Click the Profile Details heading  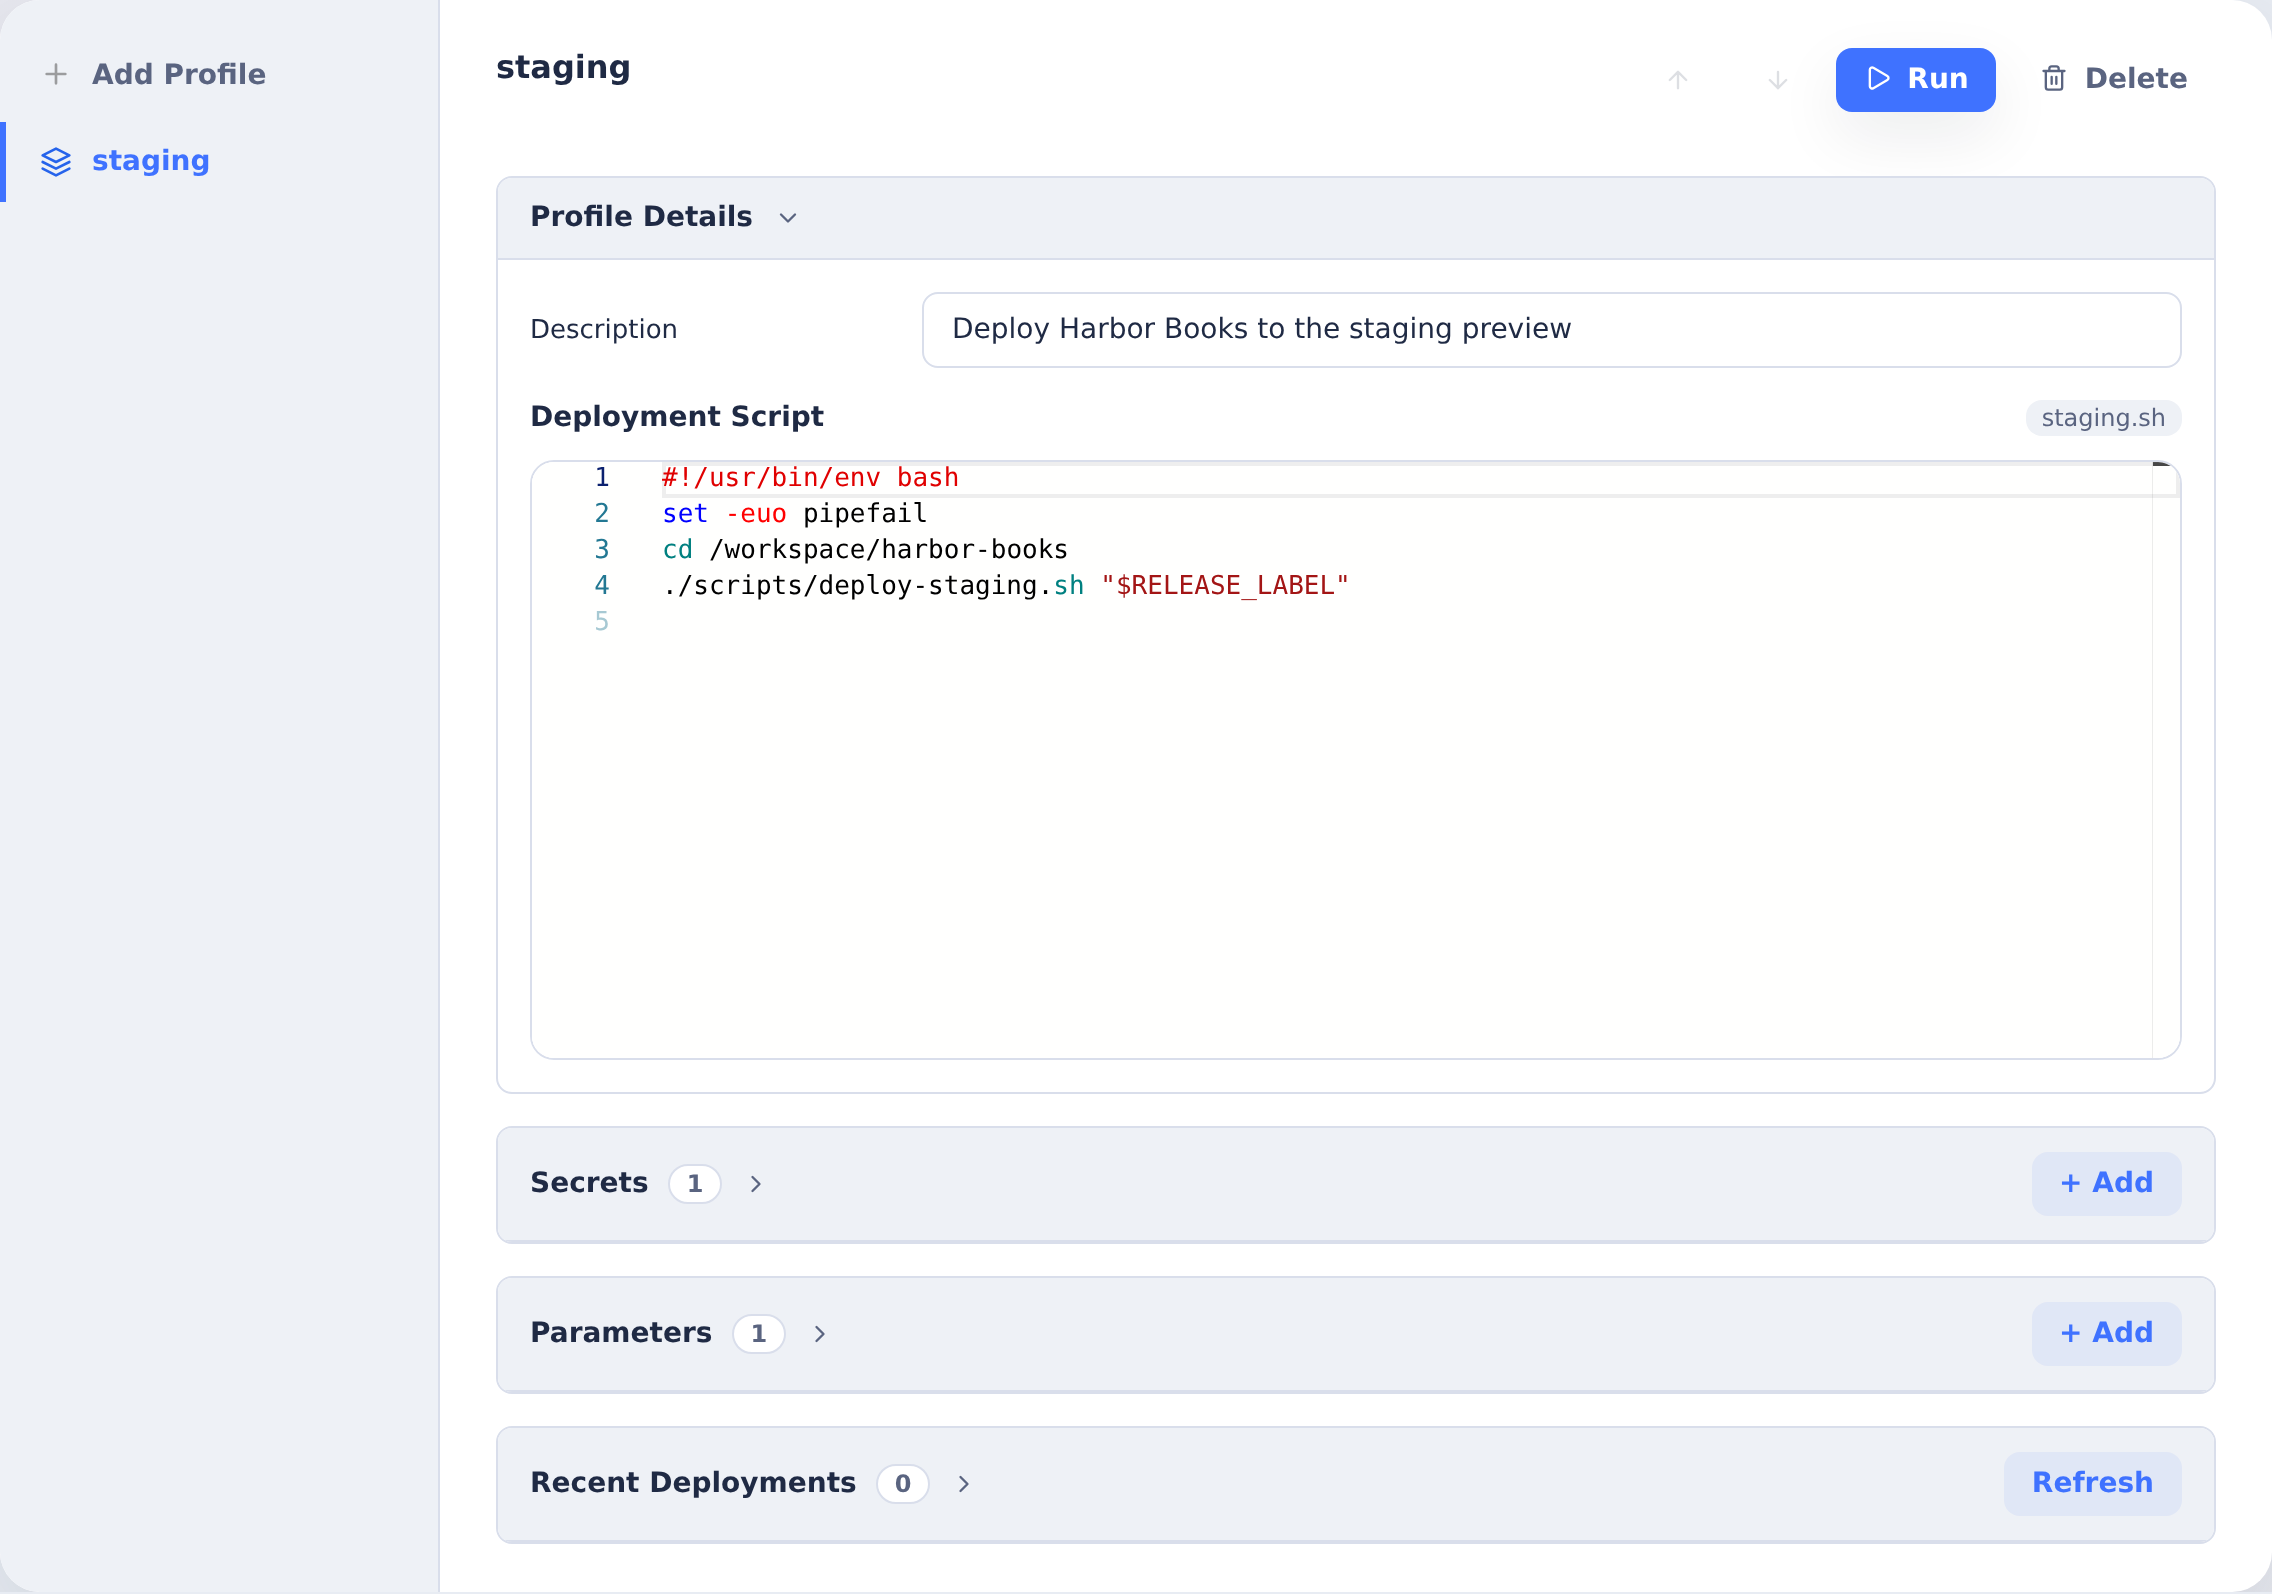(641, 217)
